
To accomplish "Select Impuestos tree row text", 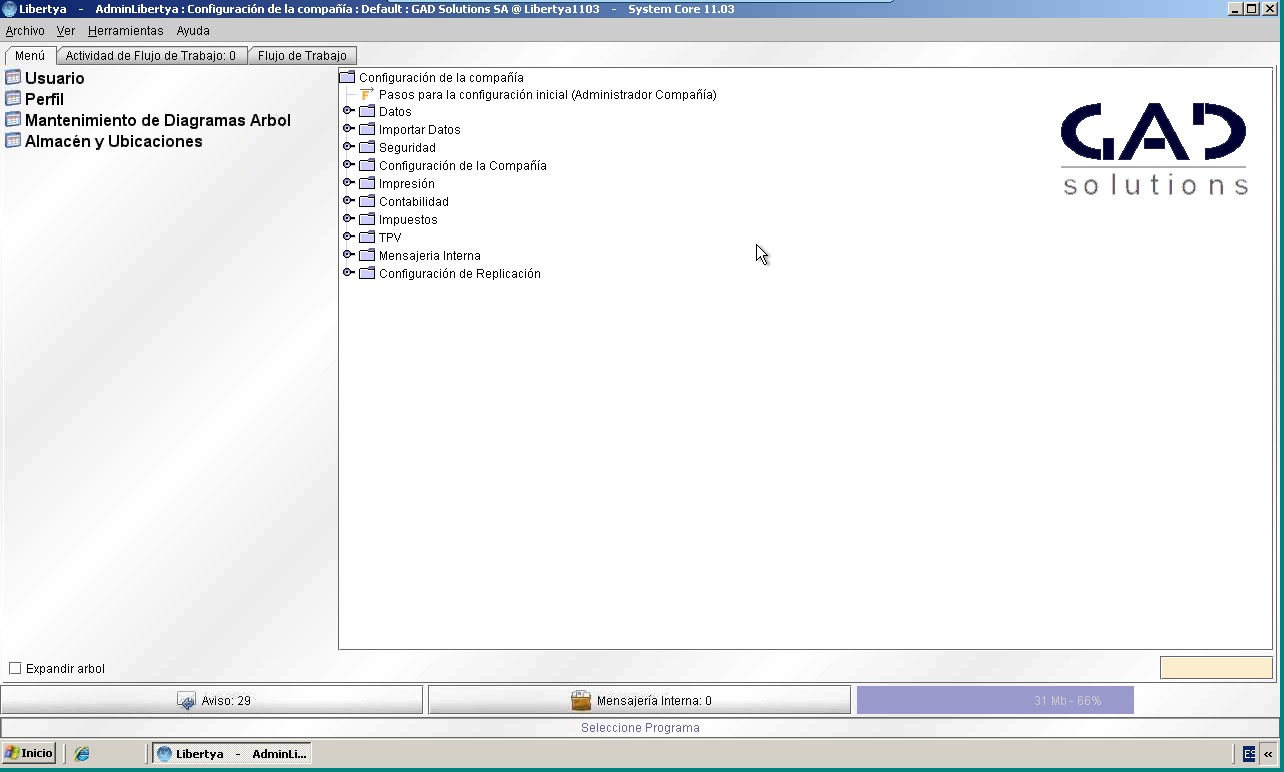I will coord(408,220).
